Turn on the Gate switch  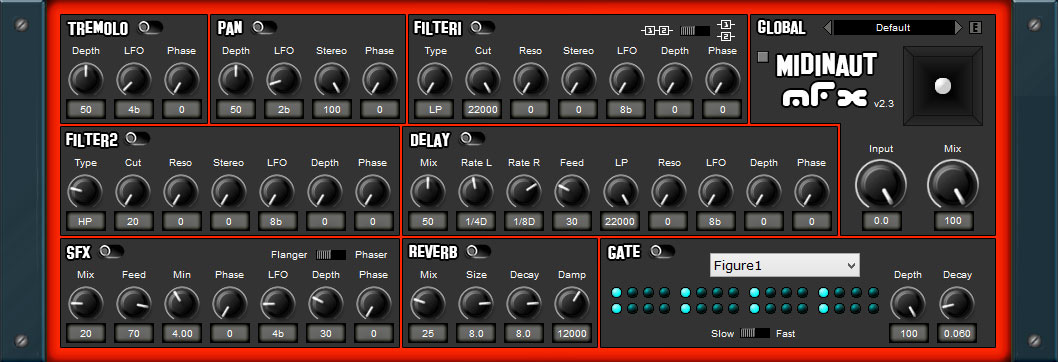point(662,251)
